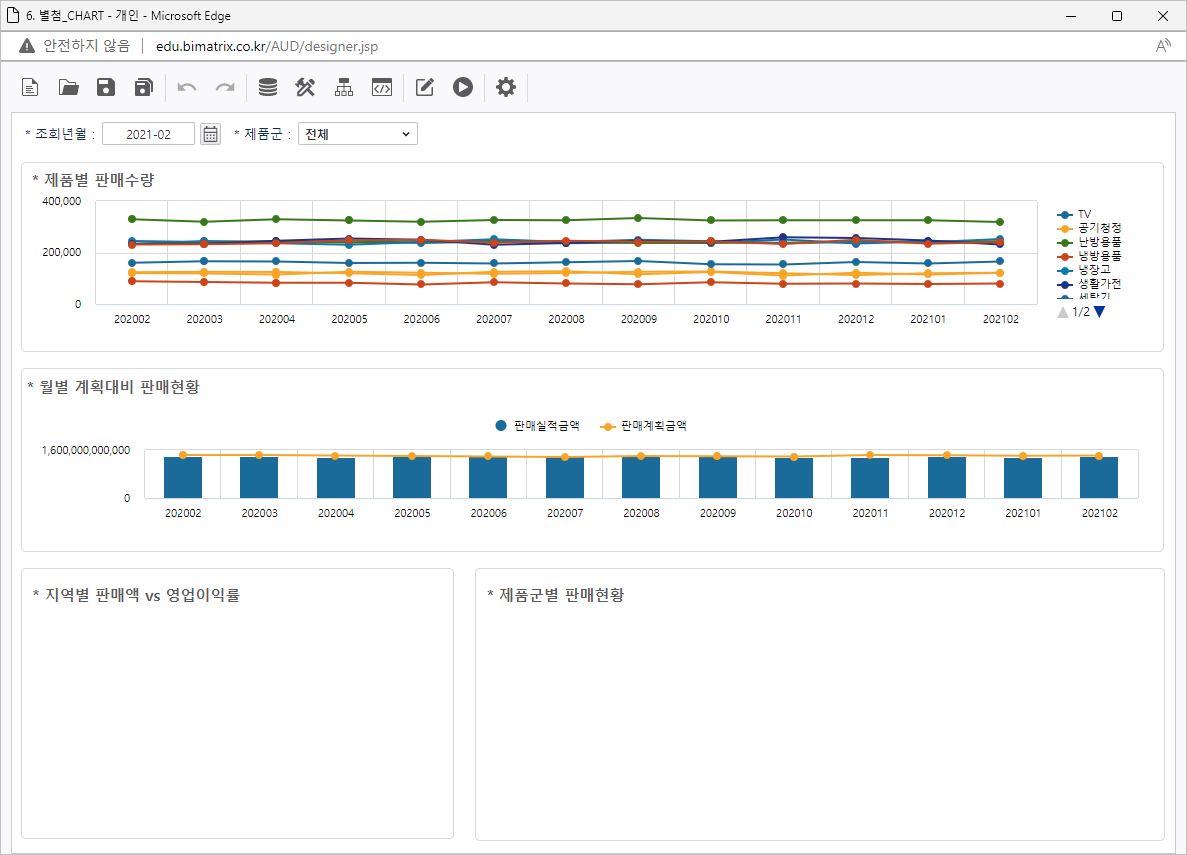
Task: Open the code script editor icon
Action: tap(381, 88)
